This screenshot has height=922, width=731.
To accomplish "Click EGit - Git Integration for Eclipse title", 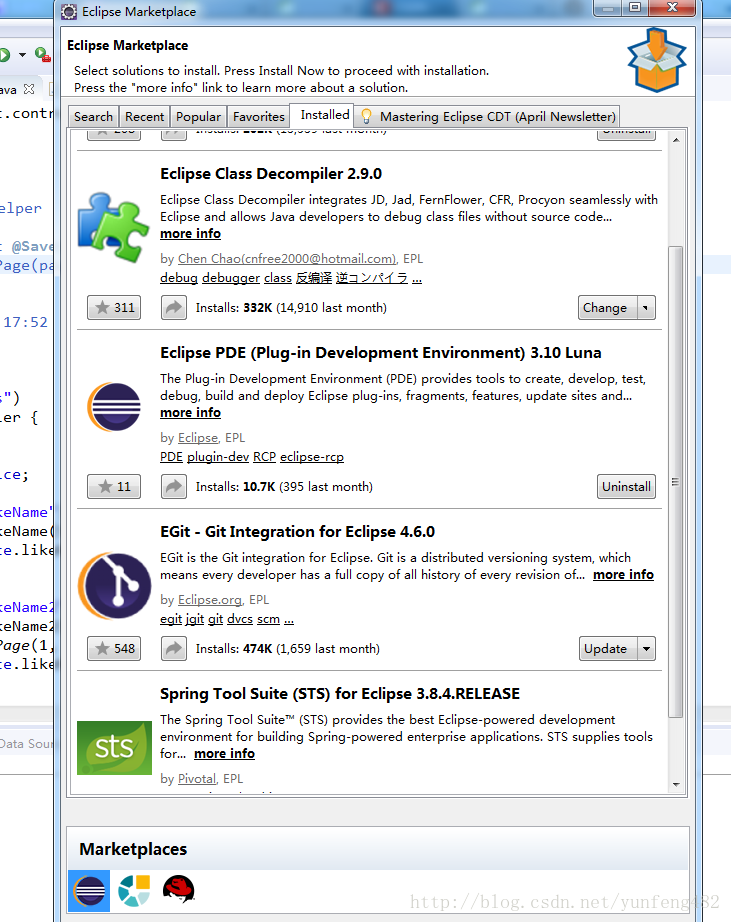I will coord(298,532).
